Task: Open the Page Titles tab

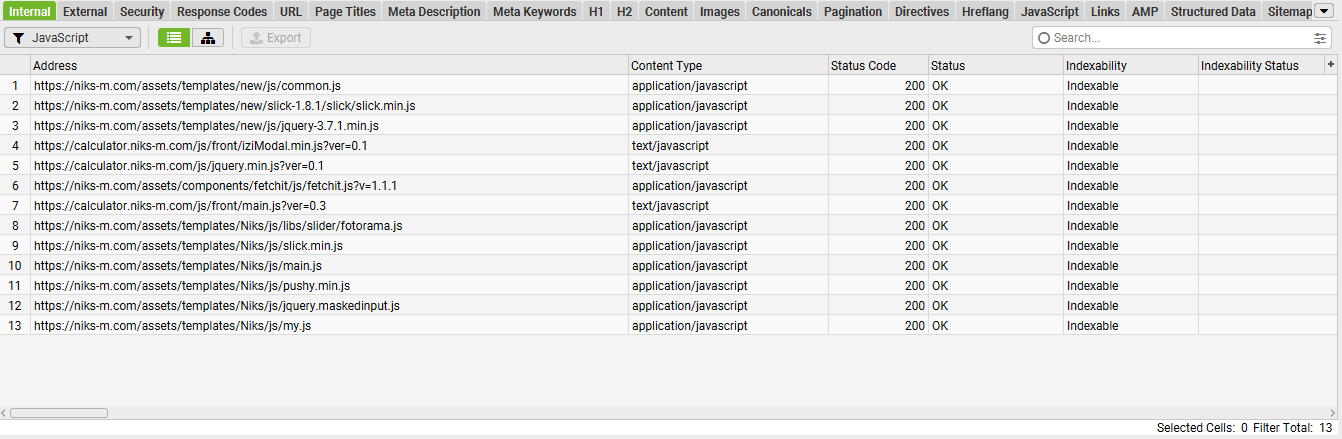Action: pyautogui.click(x=345, y=12)
